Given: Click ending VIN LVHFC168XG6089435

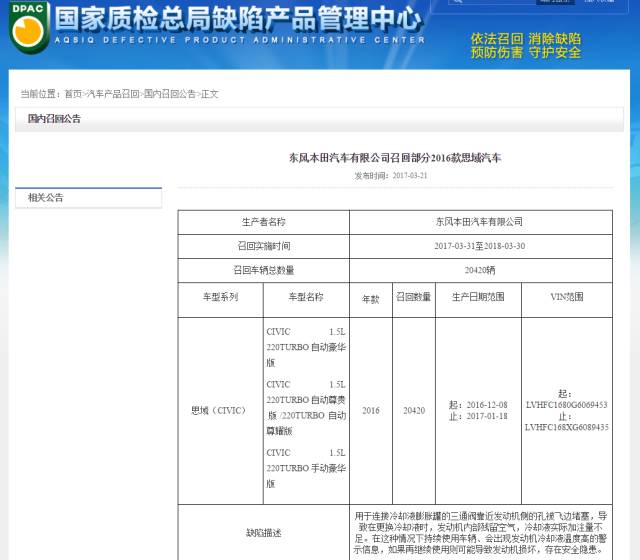Looking at the screenshot, I should click(567, 427).
